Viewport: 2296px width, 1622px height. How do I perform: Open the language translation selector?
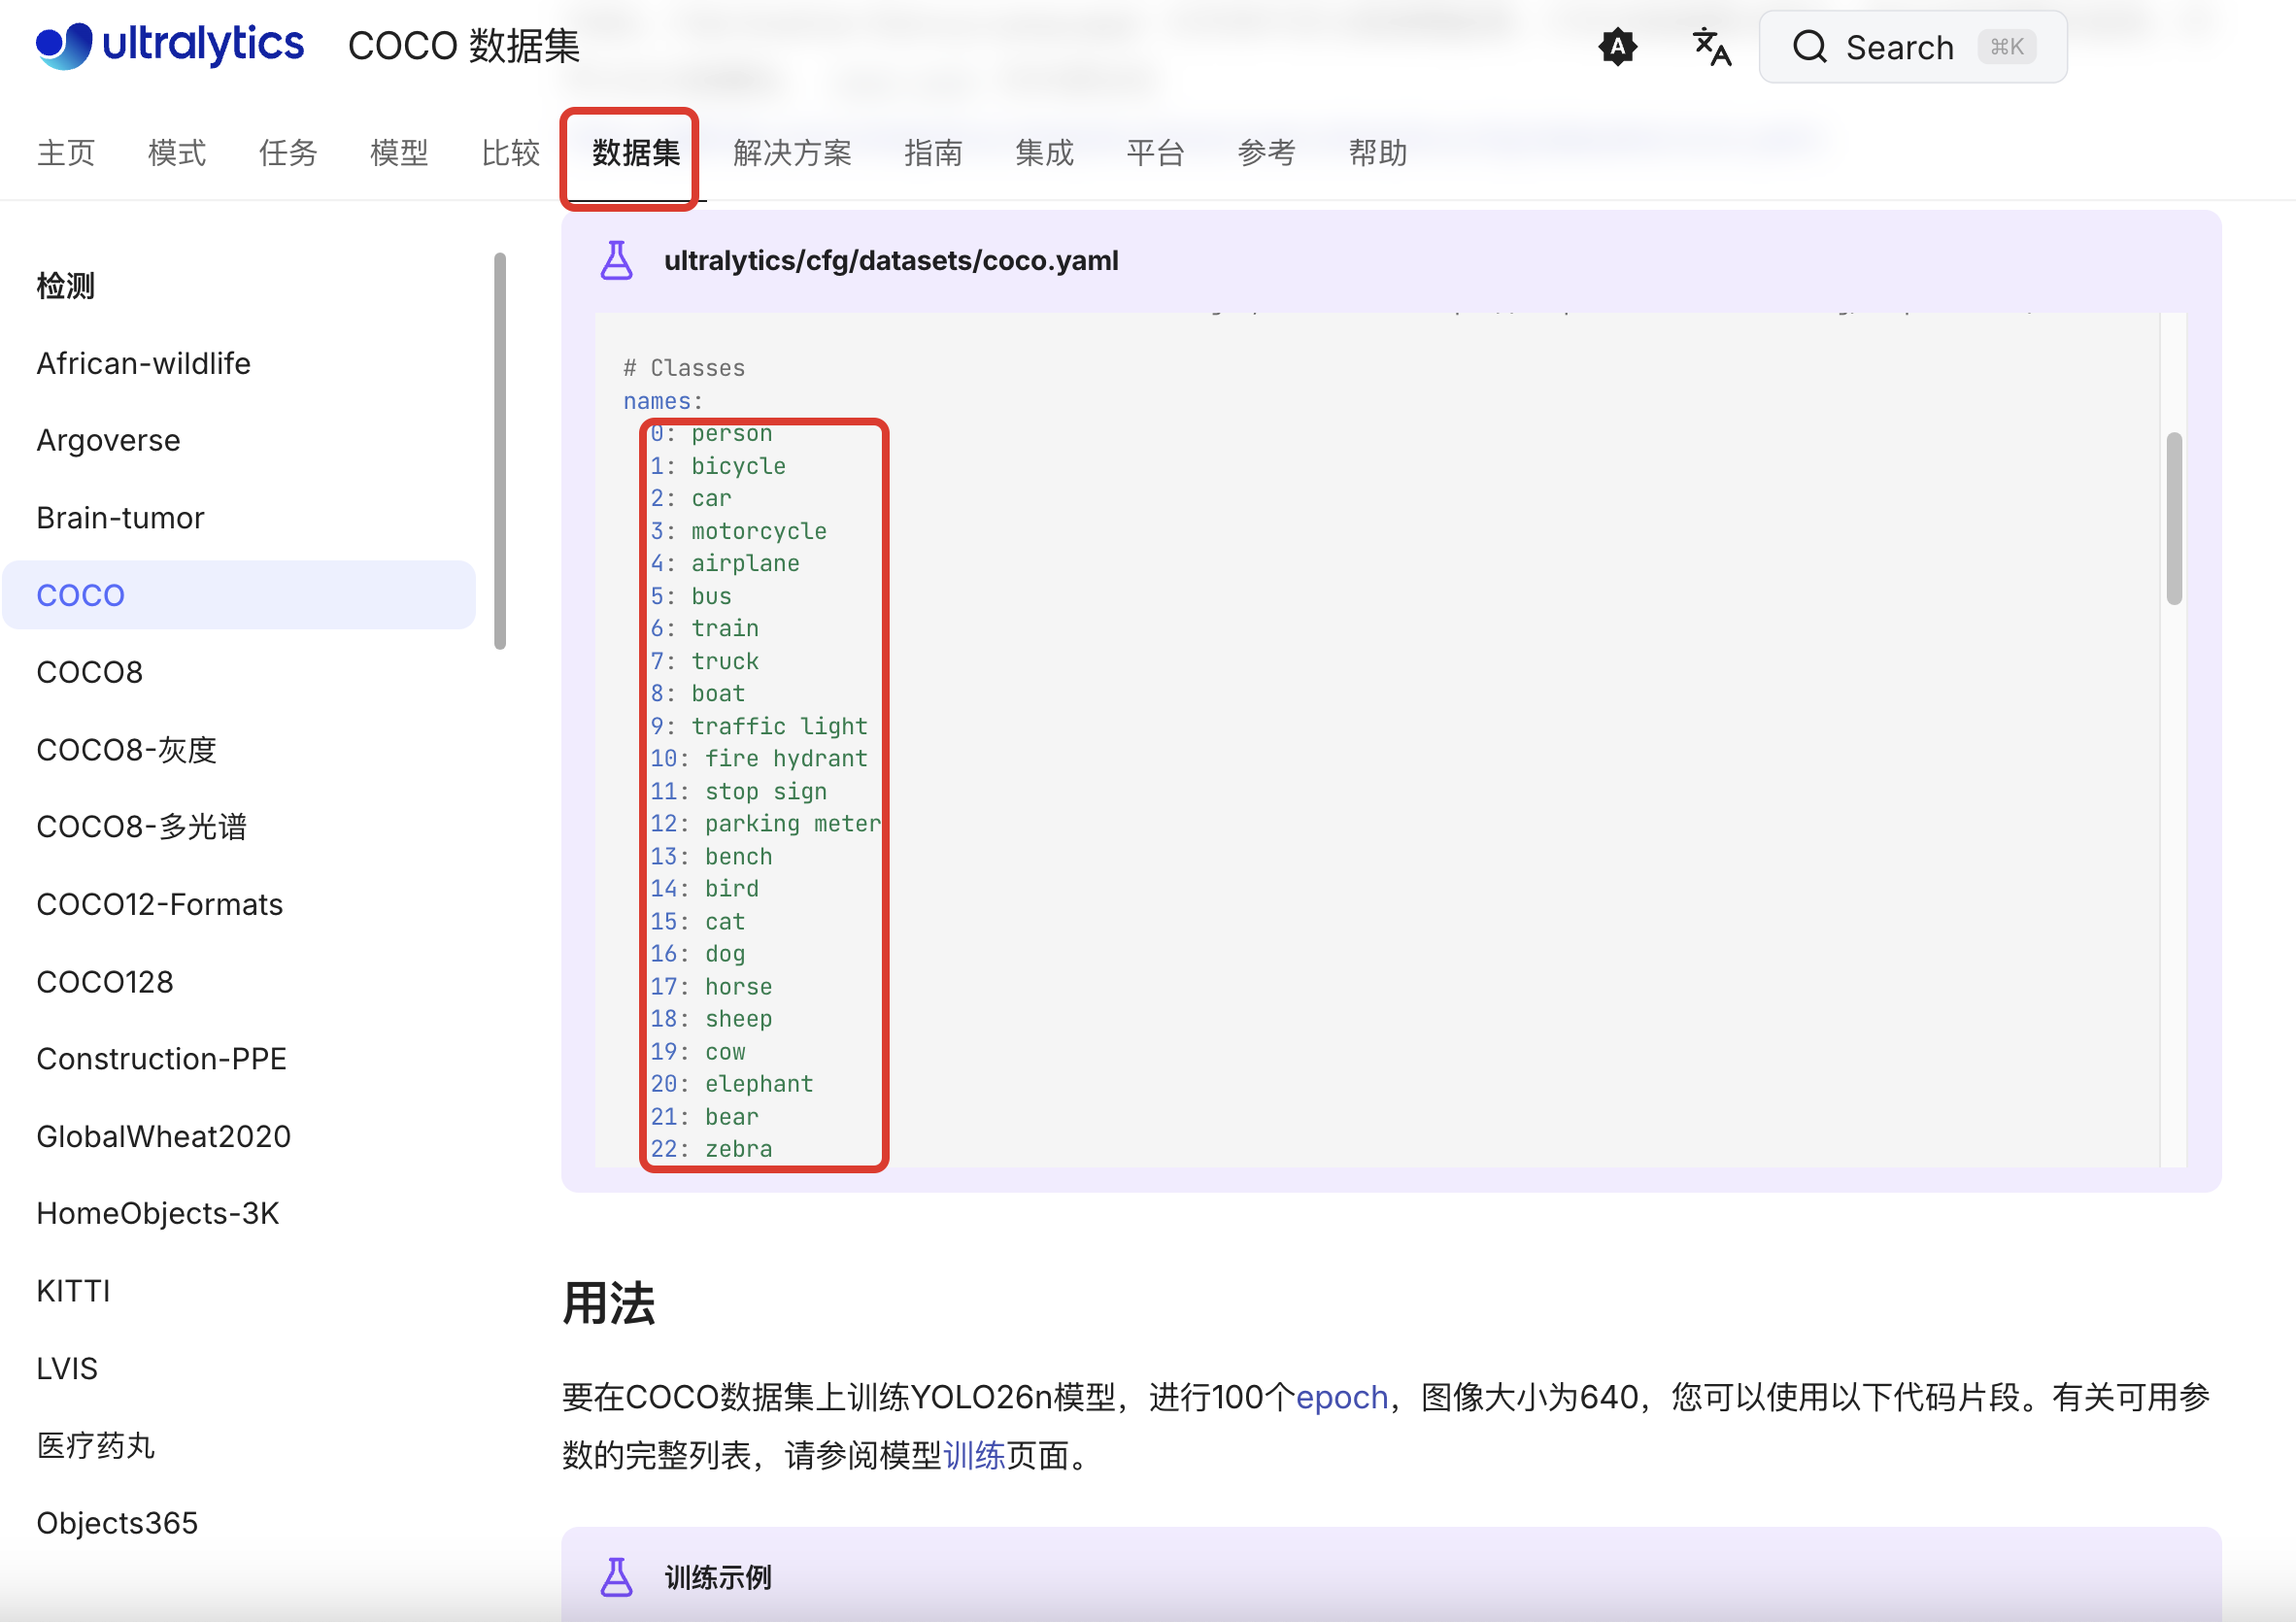[1710, 47]
